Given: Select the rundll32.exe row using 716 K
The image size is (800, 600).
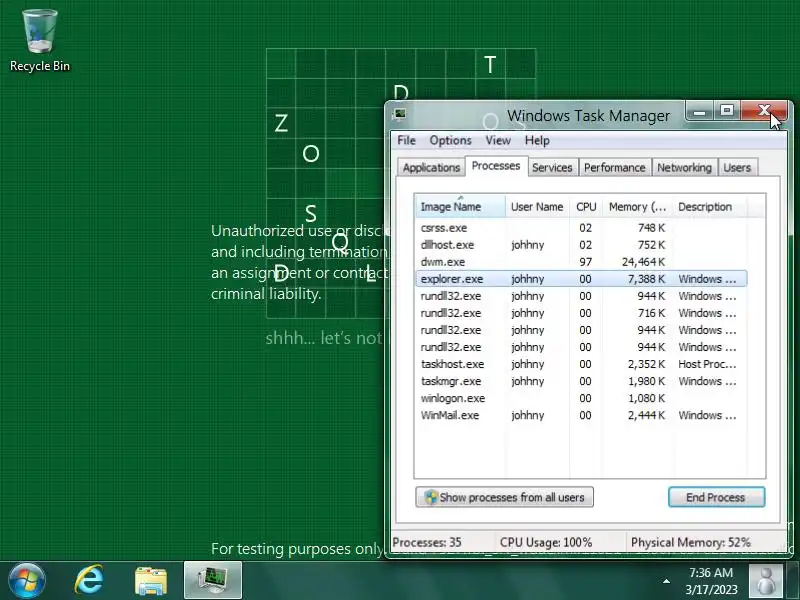Looking at the screenshot, I should 581,313.
